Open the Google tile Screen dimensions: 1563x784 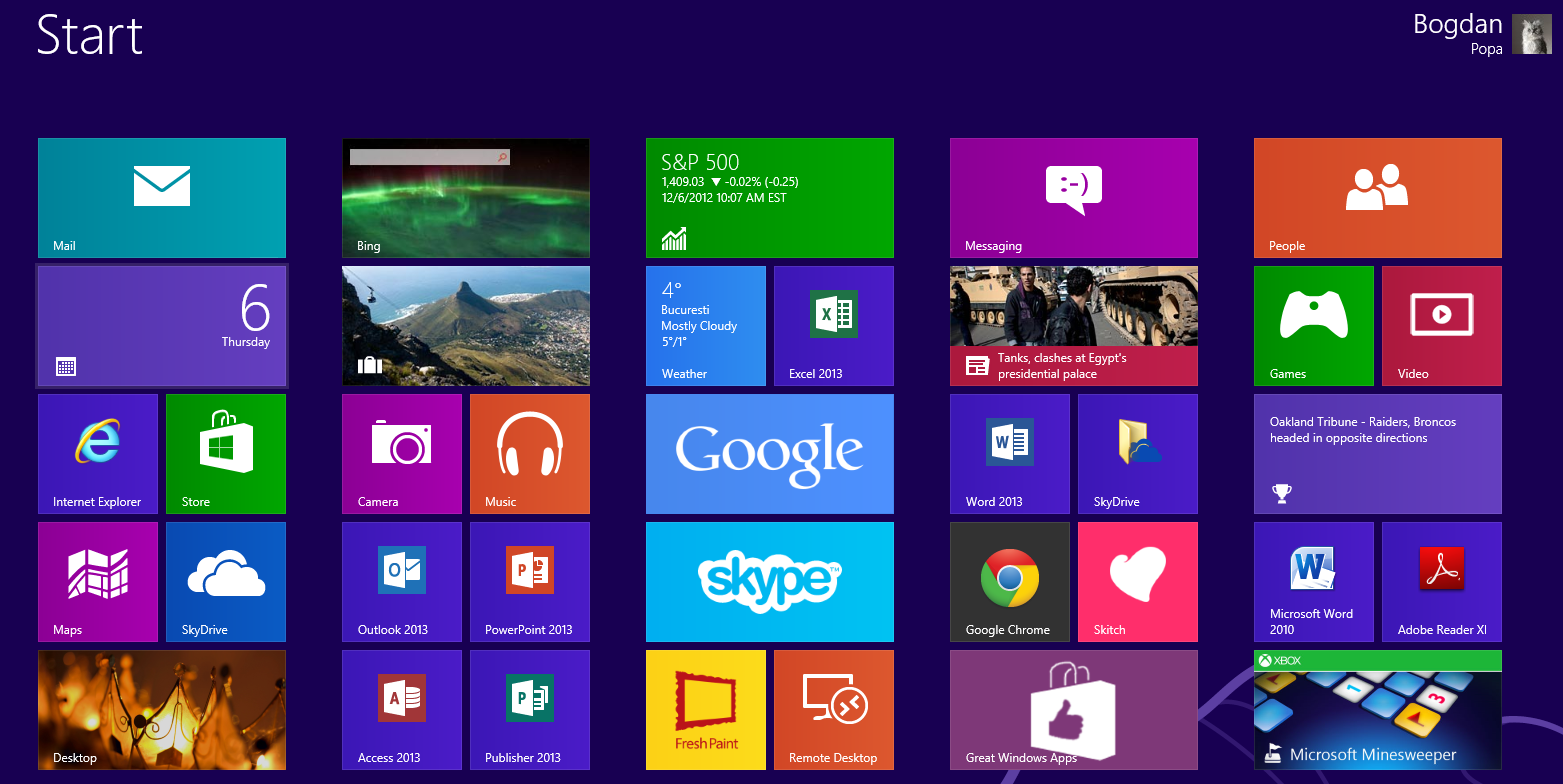pyautogui.click(x=770, y=454)
